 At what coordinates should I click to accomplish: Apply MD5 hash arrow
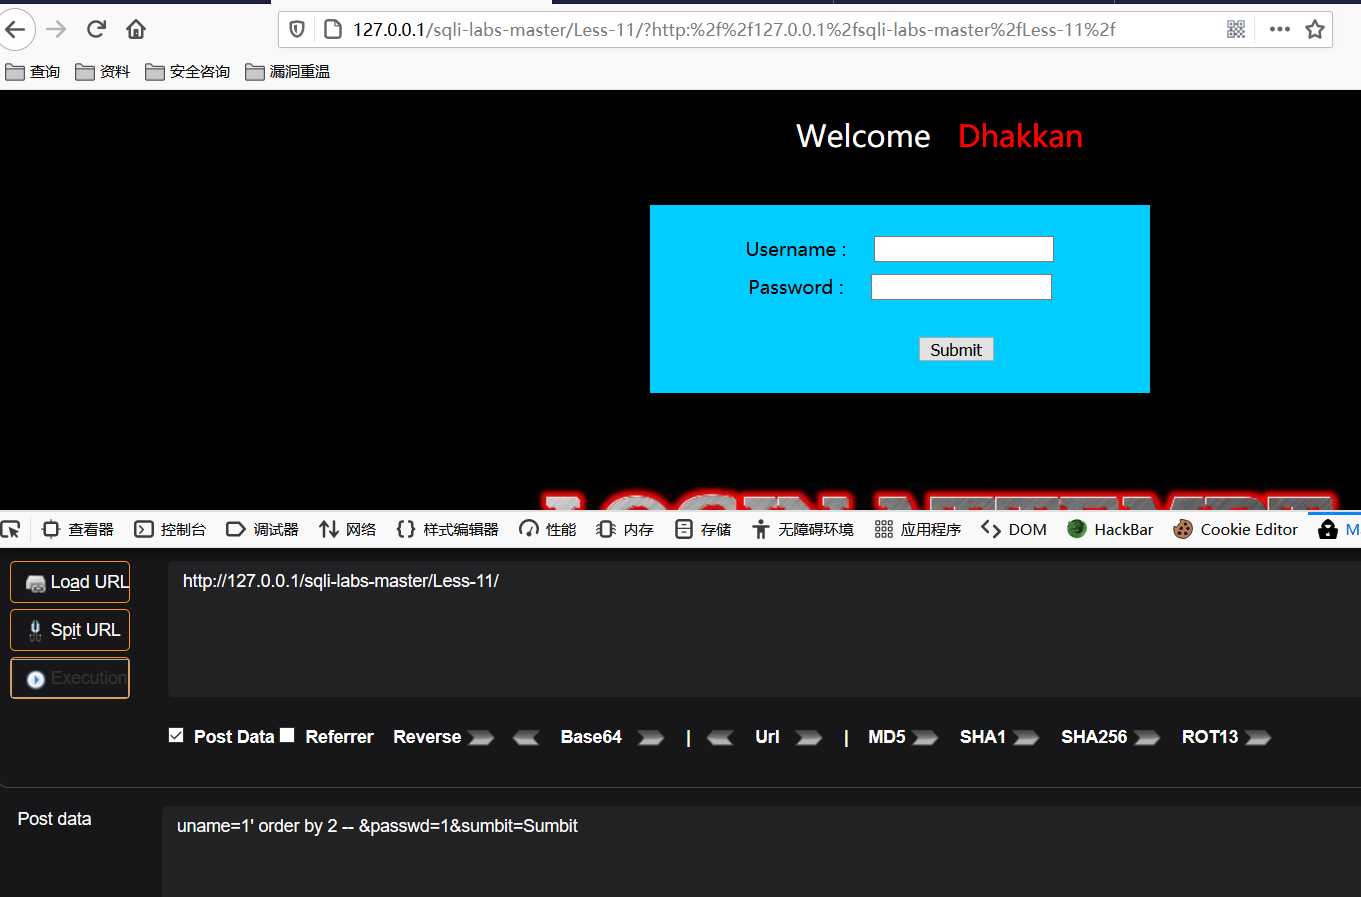tap(925, 738)
